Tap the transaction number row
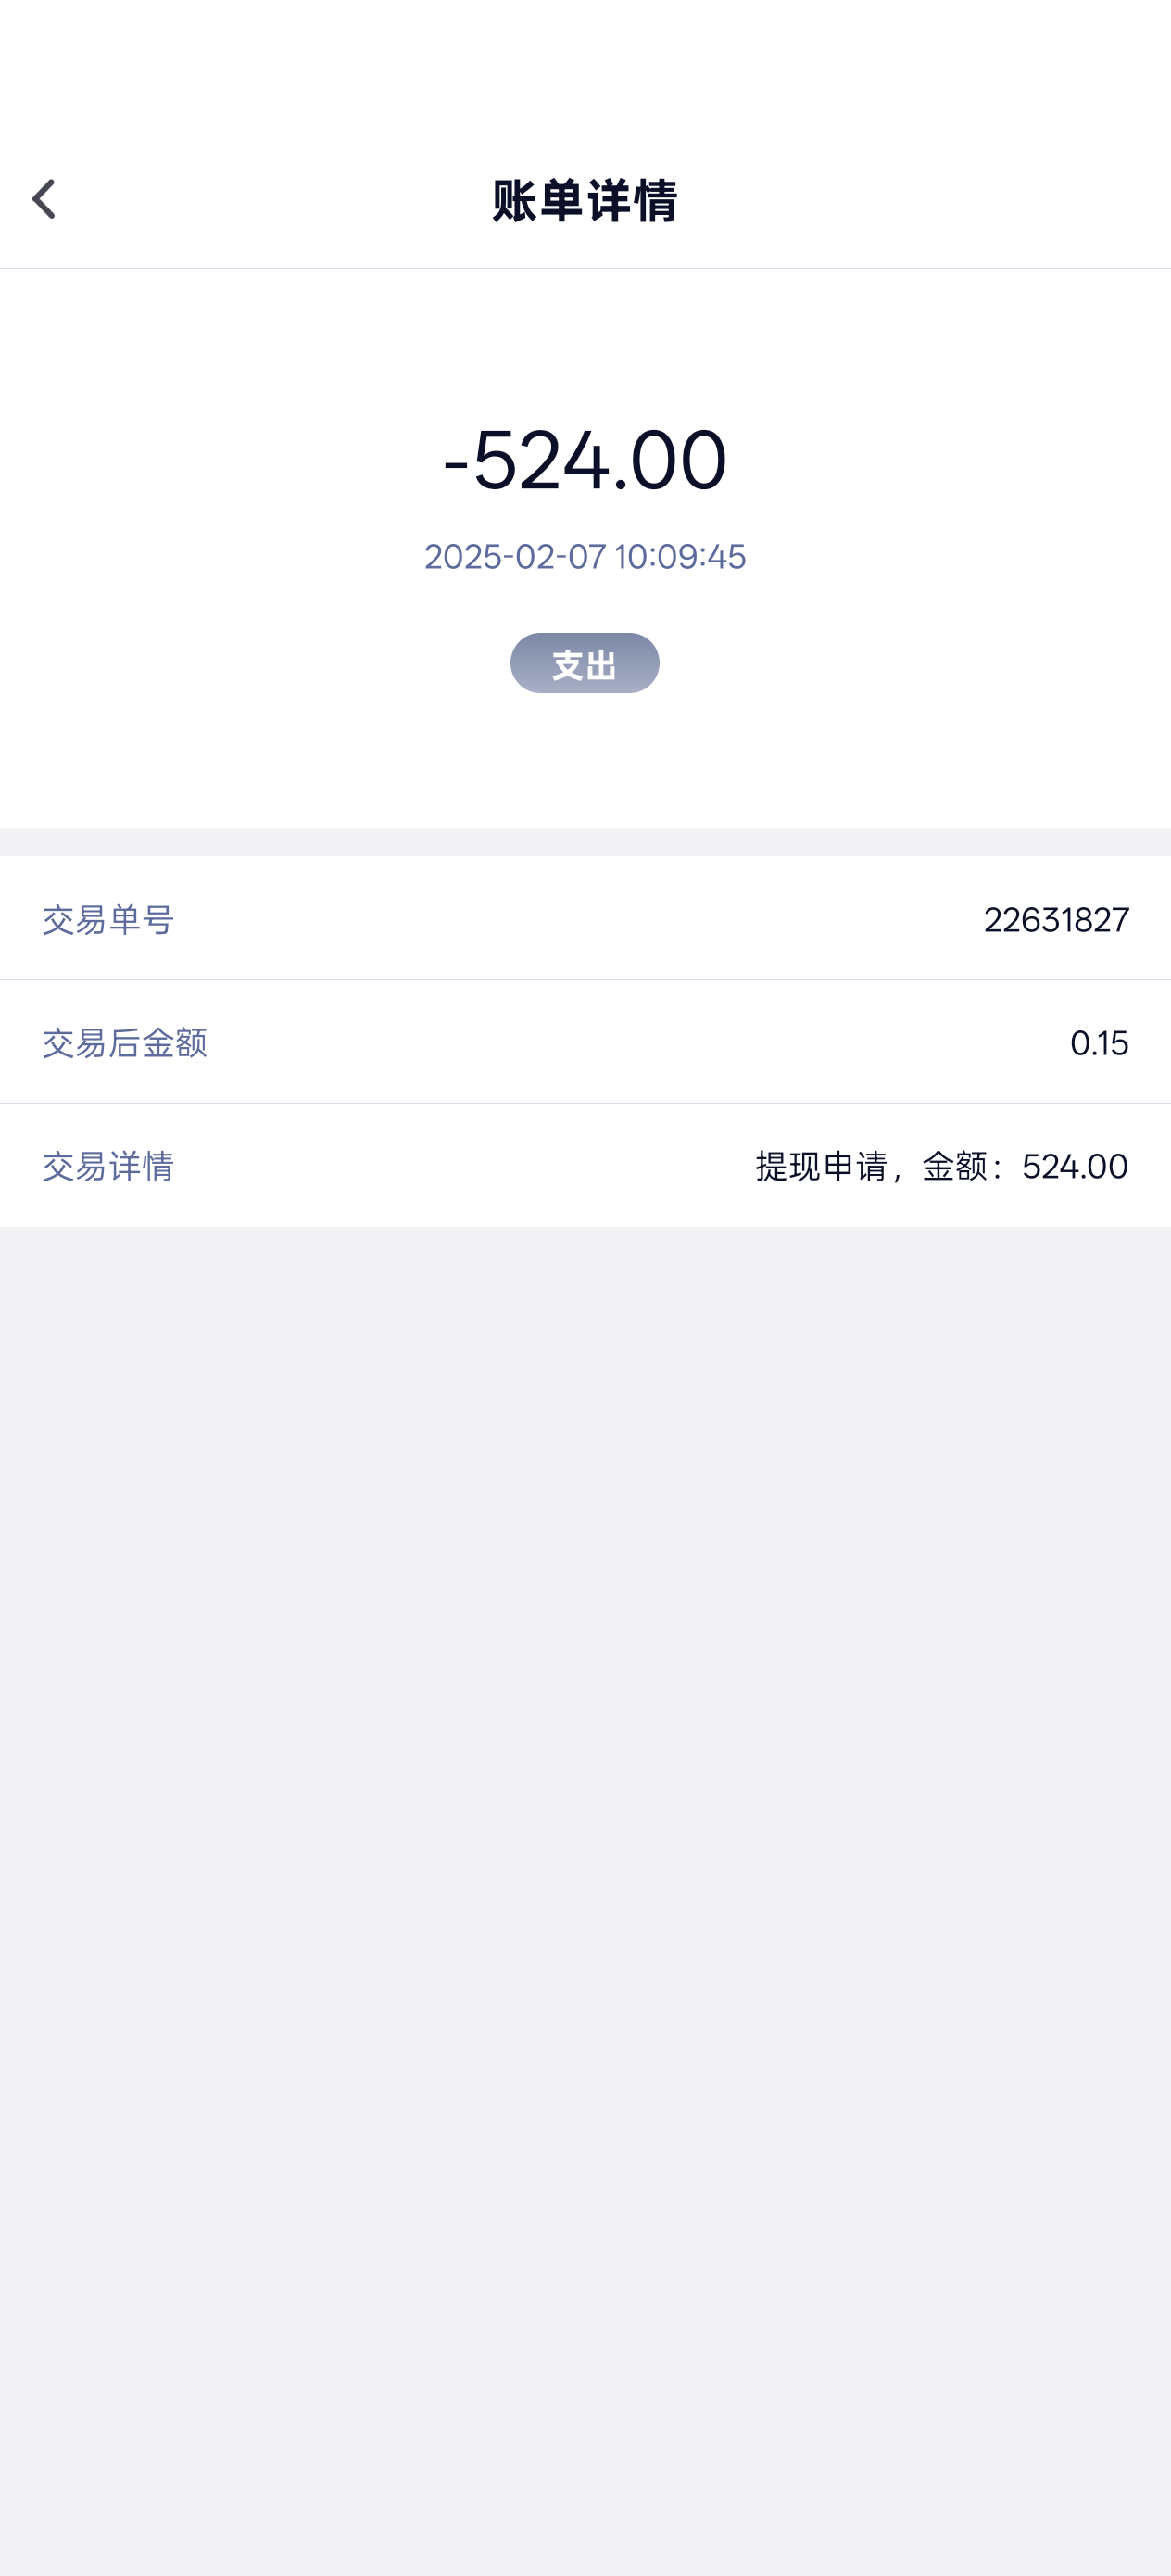1171x2576 pixels. click(x=585, y=919)
